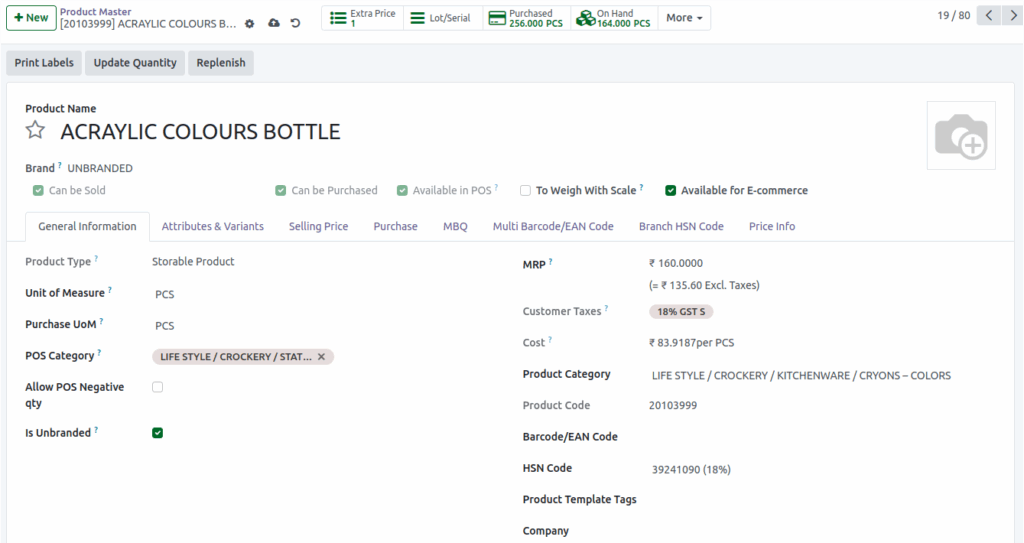Toggle the Can be Sold checkbox
This screenshot has height=543, width=1024.
tap(38, 191)
